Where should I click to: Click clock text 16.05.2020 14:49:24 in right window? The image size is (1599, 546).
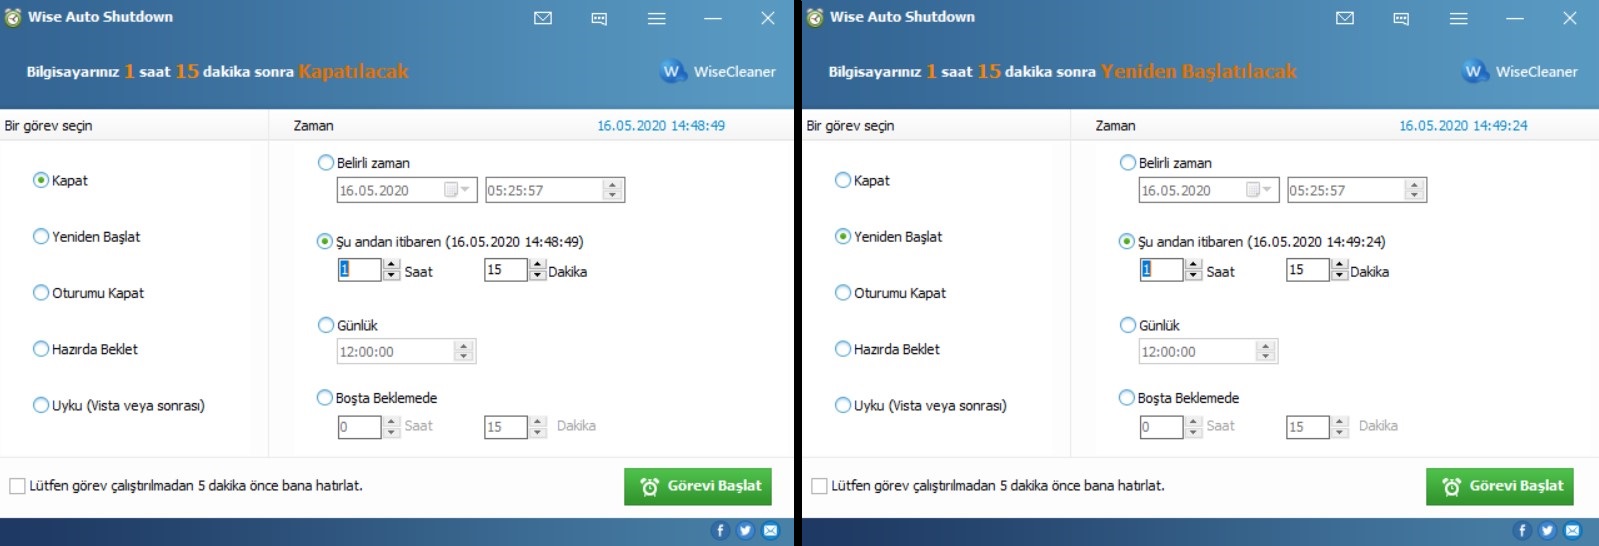1463,125
